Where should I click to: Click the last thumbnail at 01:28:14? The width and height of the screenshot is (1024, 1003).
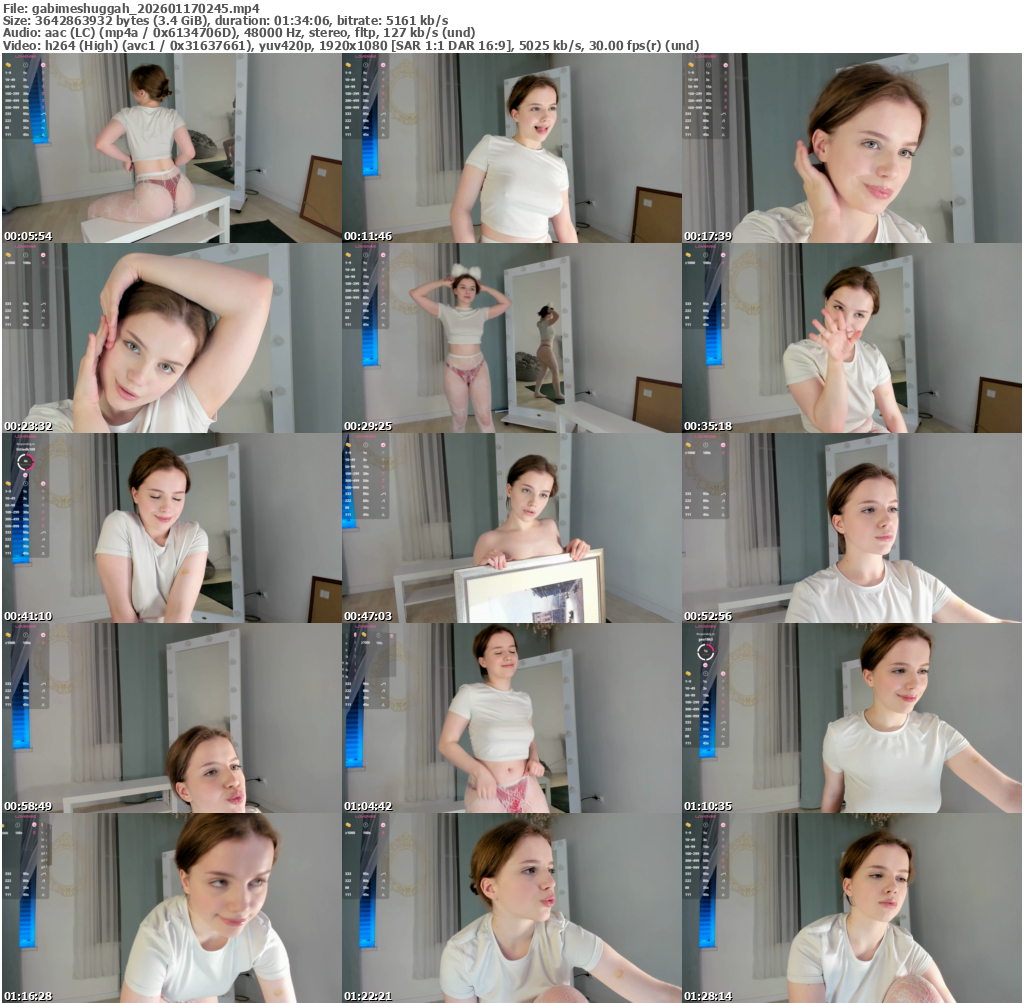pos(851,908)
